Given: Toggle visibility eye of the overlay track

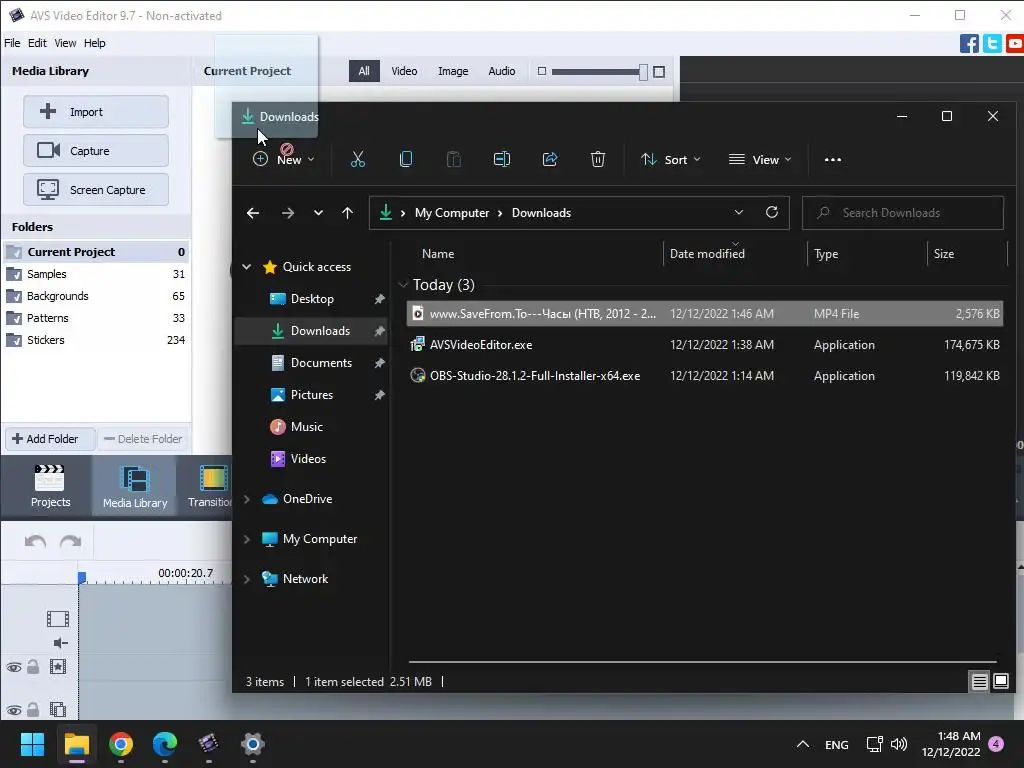Looking at the screenshot, I should [14, 710].
